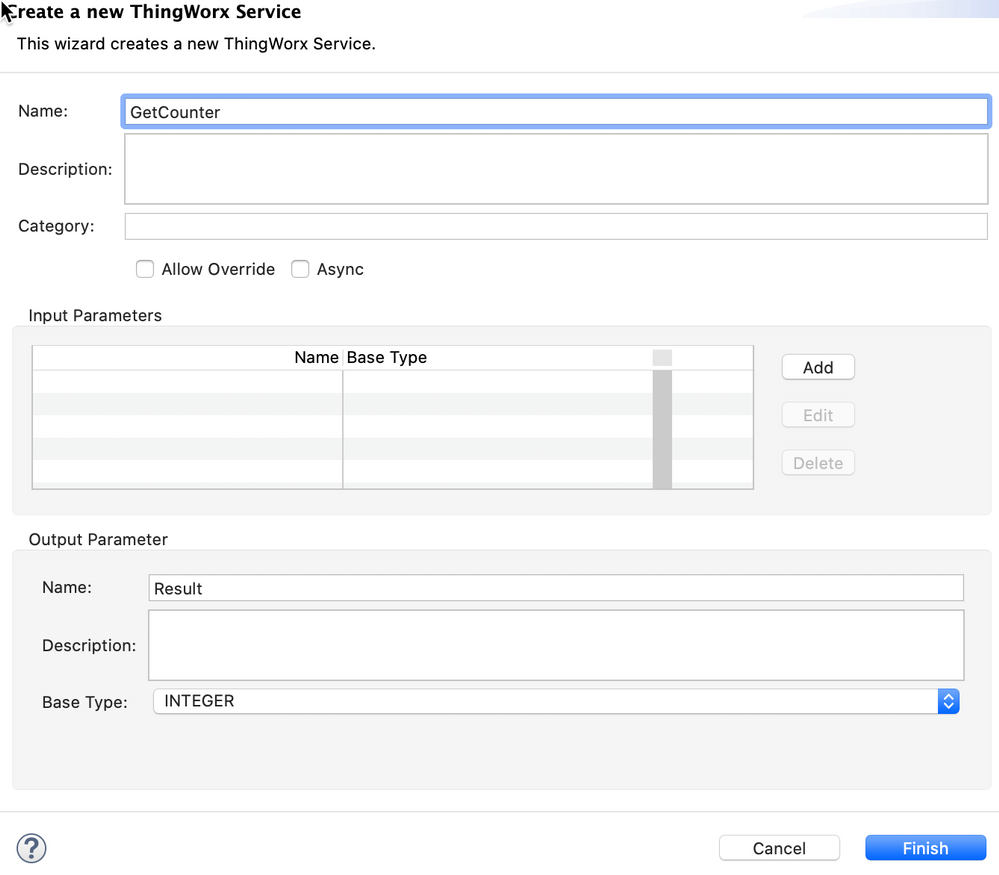Click the dropdown arrow stepper beside INTEGER
The width and height of the screenshot is (999, 875).
[x=948, y=701]
